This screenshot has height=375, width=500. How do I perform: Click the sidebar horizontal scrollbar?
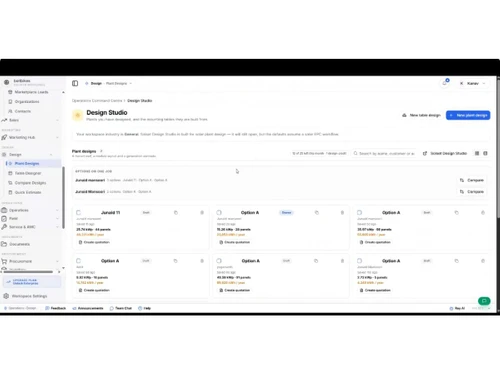(28, 272)
